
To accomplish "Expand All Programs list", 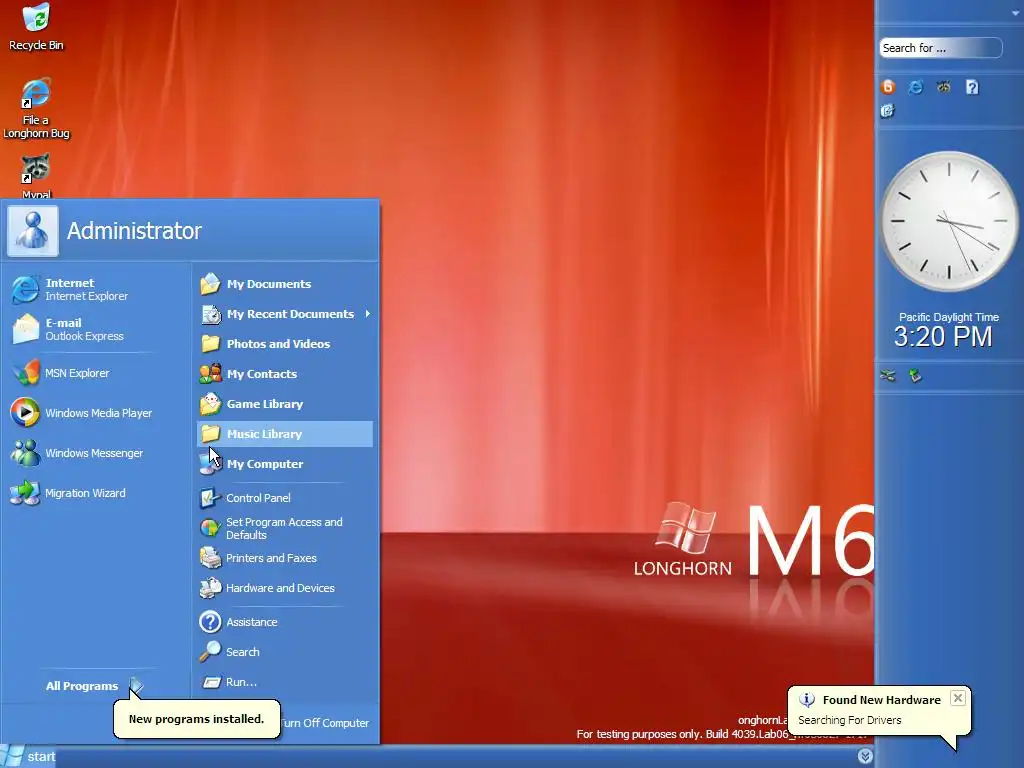I will (95, 686).
